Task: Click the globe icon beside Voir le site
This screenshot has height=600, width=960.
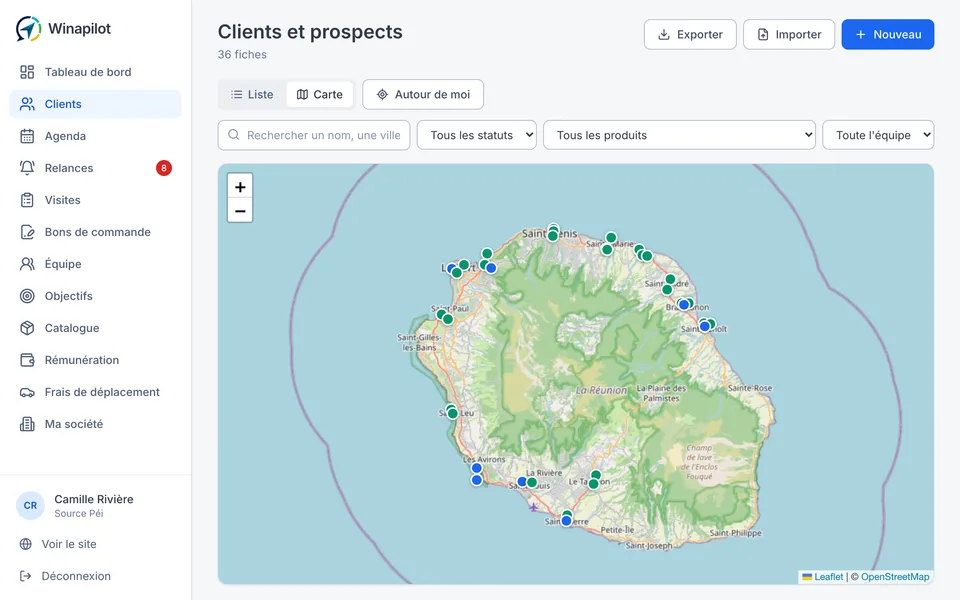Action: (x=26, y=544)
